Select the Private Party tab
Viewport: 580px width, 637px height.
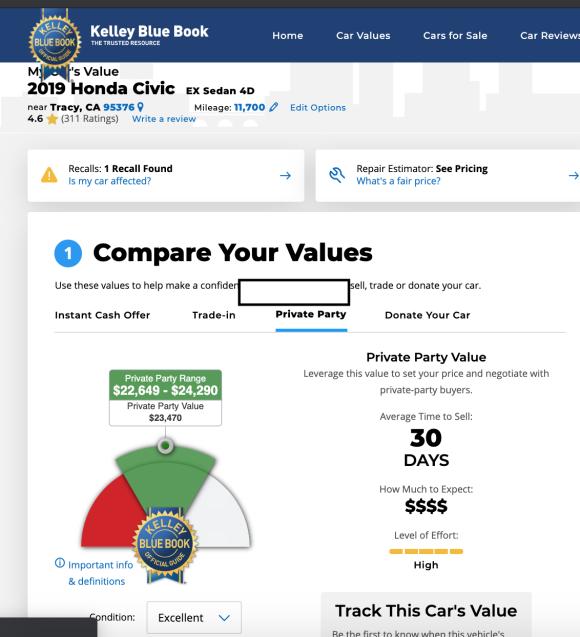point(311,314)
